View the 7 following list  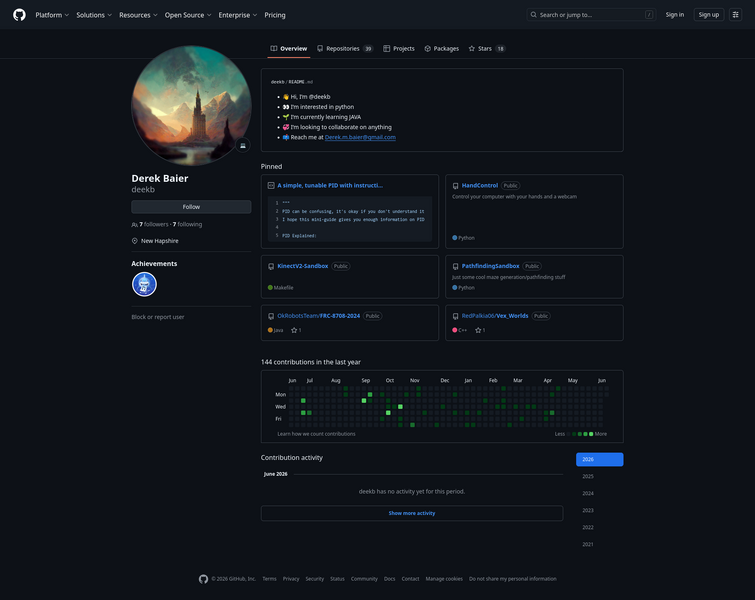pyautogui.click(x=187, y=224)
